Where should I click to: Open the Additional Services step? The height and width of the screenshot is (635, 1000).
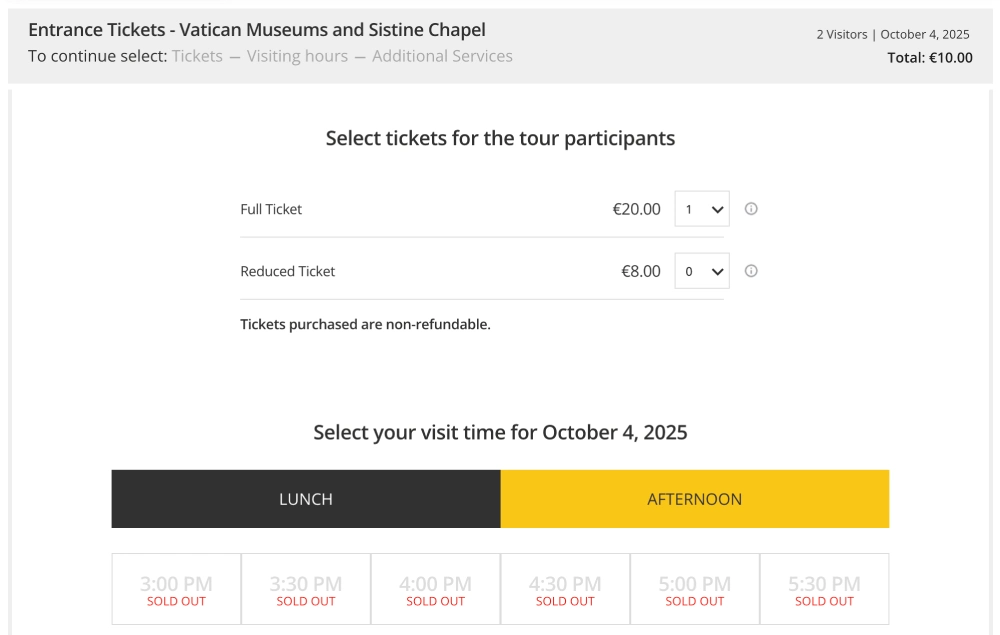point(442,56)
